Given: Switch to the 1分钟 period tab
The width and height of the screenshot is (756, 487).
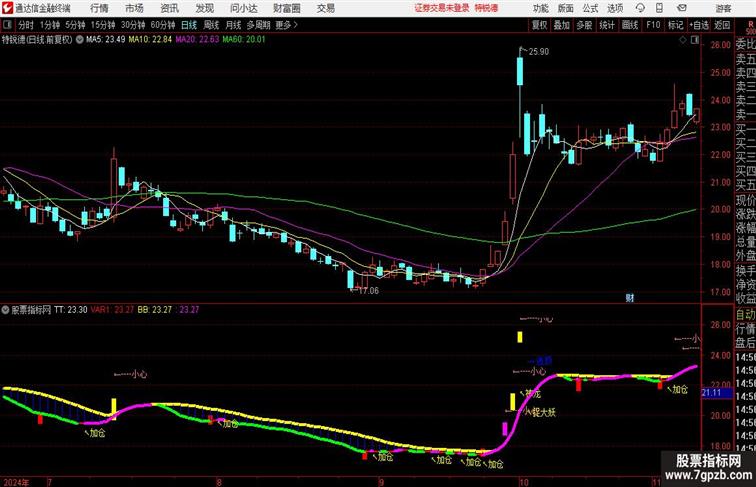Looking at the screenshot, I should tap(50, 25).
